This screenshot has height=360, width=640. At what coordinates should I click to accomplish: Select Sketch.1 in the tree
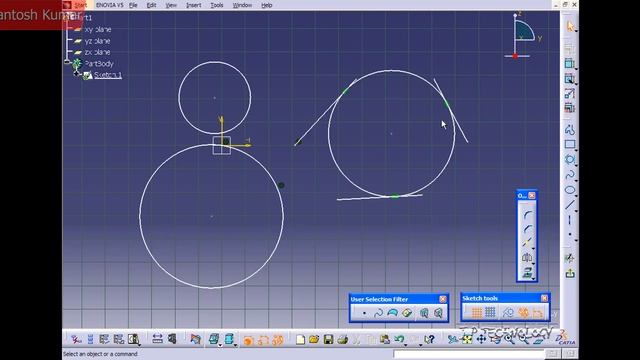[108, 75]
